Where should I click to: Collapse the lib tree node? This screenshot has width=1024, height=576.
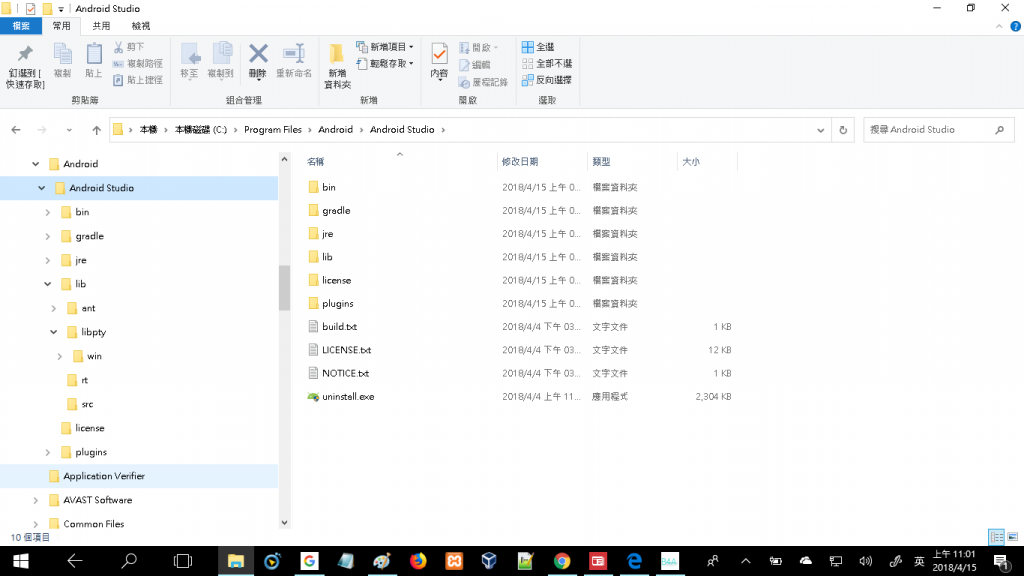48,284
